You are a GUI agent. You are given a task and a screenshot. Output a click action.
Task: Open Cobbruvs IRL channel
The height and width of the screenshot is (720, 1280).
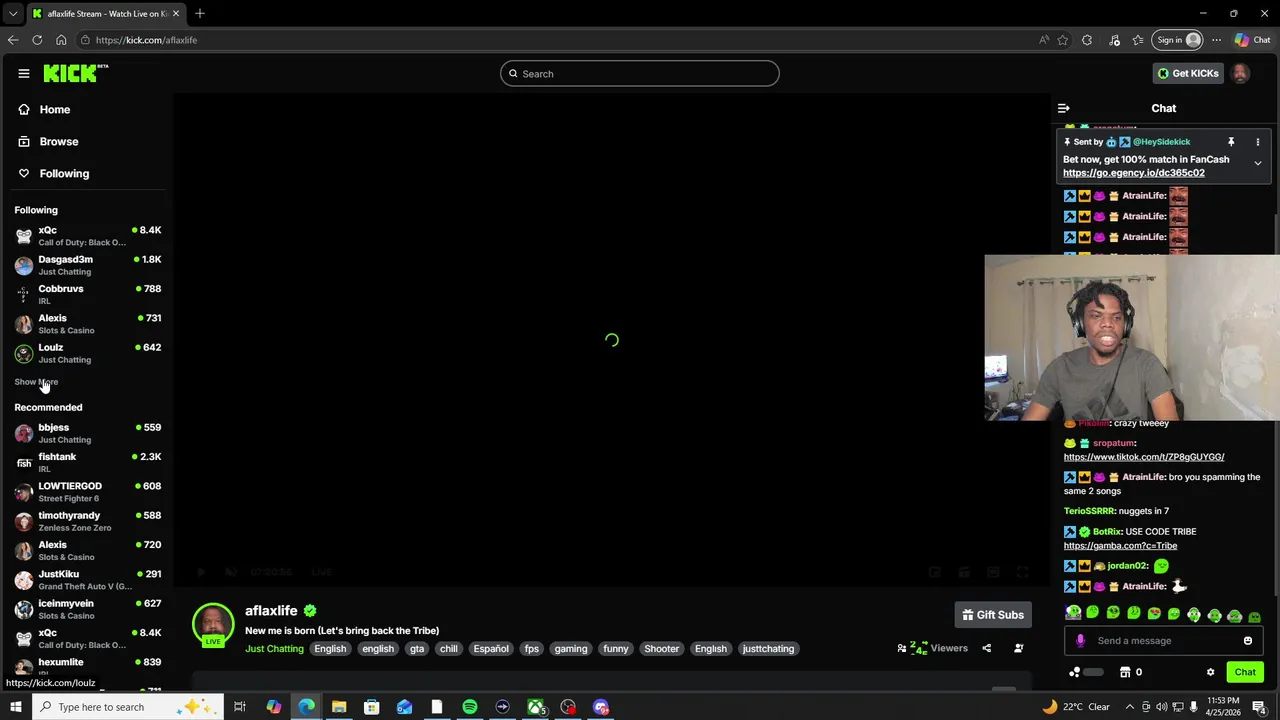tap(88, 294)
